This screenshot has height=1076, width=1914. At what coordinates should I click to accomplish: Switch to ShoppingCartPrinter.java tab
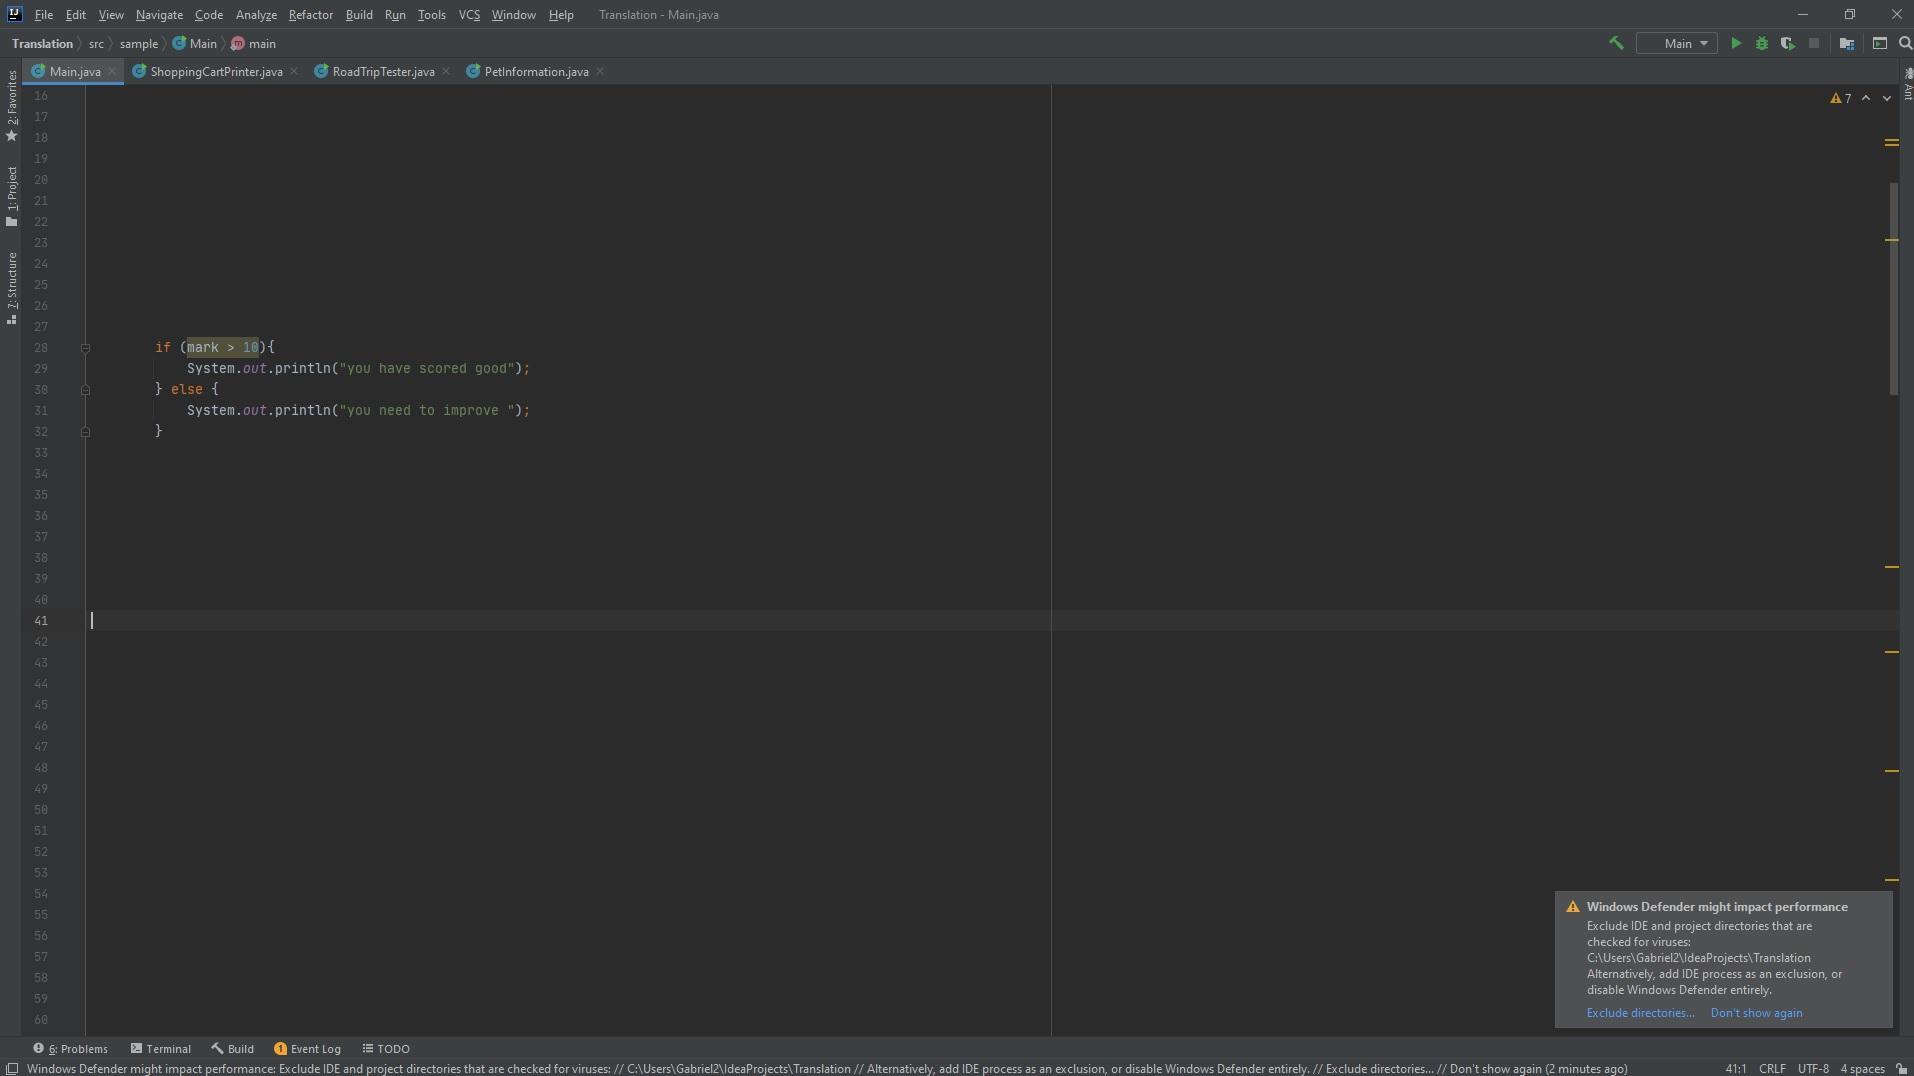tap(215, 72)
